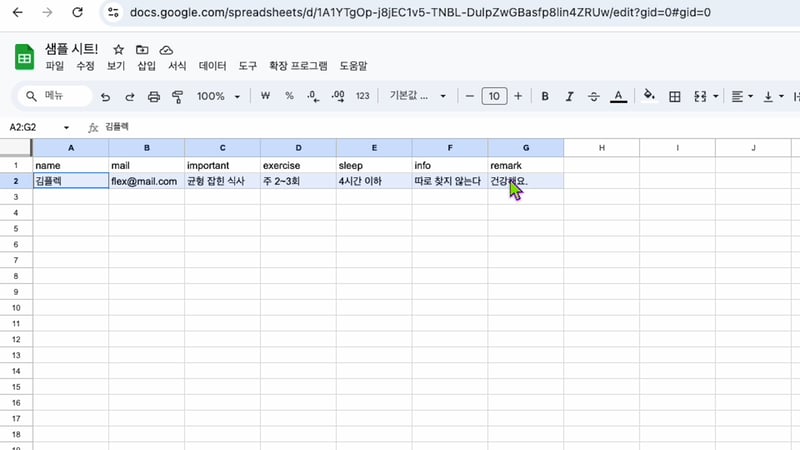This screenshot has width=800, height=450.
Task: Open the borders tool
Action: point(674,96)
